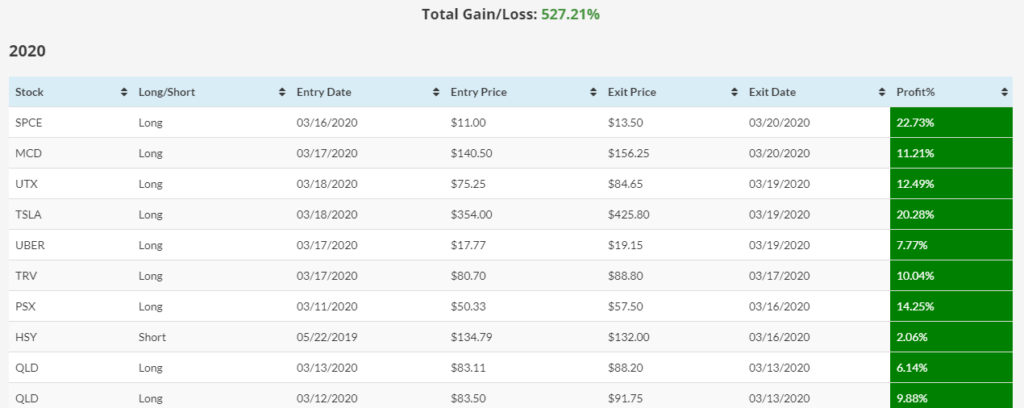Click the $140.50 entry price
This screenshot has width=1024, height=408.
[x=472, y=153]
